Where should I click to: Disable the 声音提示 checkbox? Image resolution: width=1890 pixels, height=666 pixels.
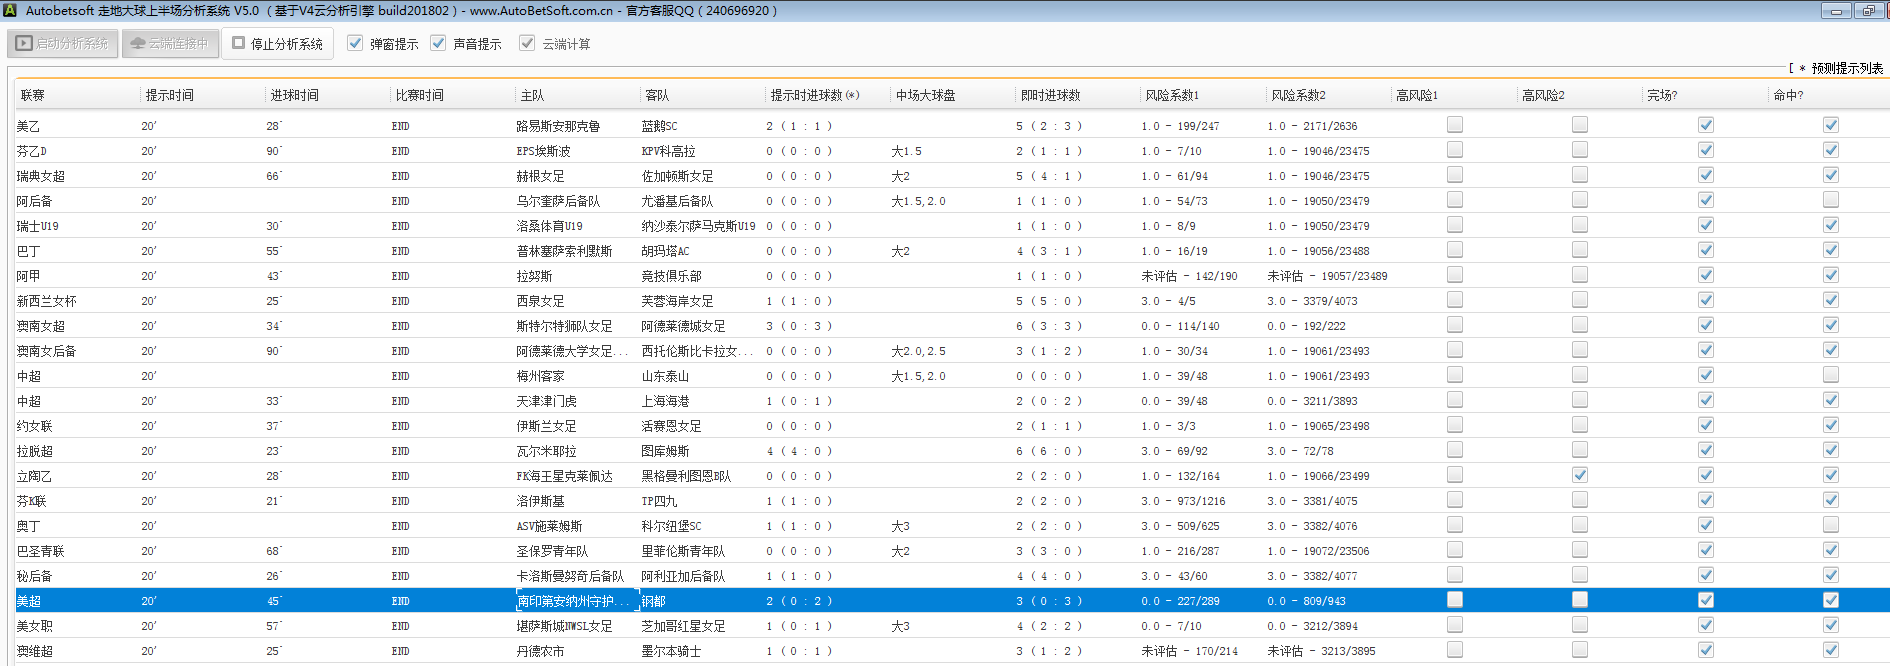438,43
